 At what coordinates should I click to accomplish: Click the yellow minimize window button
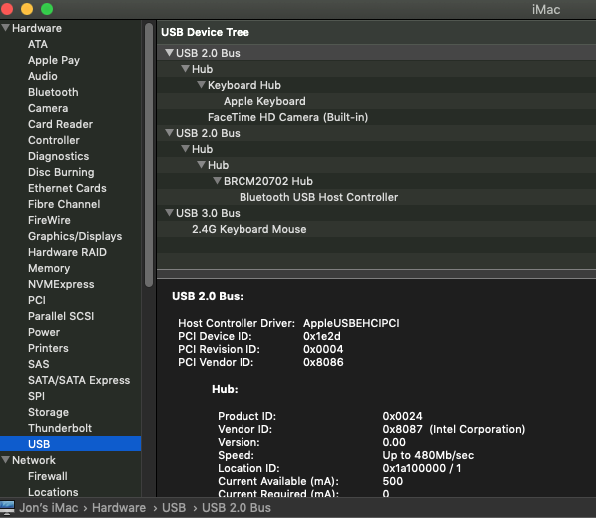27,8
